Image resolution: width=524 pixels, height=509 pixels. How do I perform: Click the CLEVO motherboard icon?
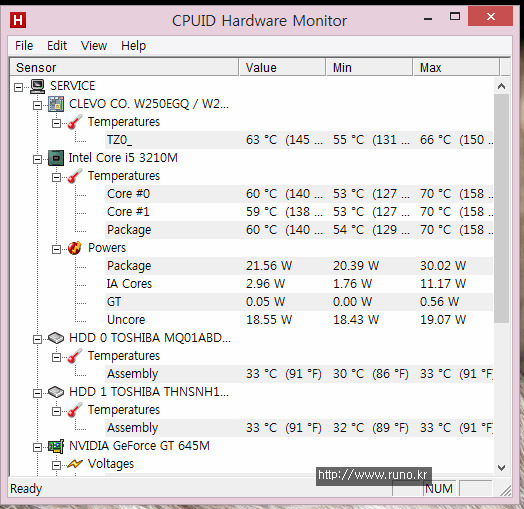tap(56, 104)
